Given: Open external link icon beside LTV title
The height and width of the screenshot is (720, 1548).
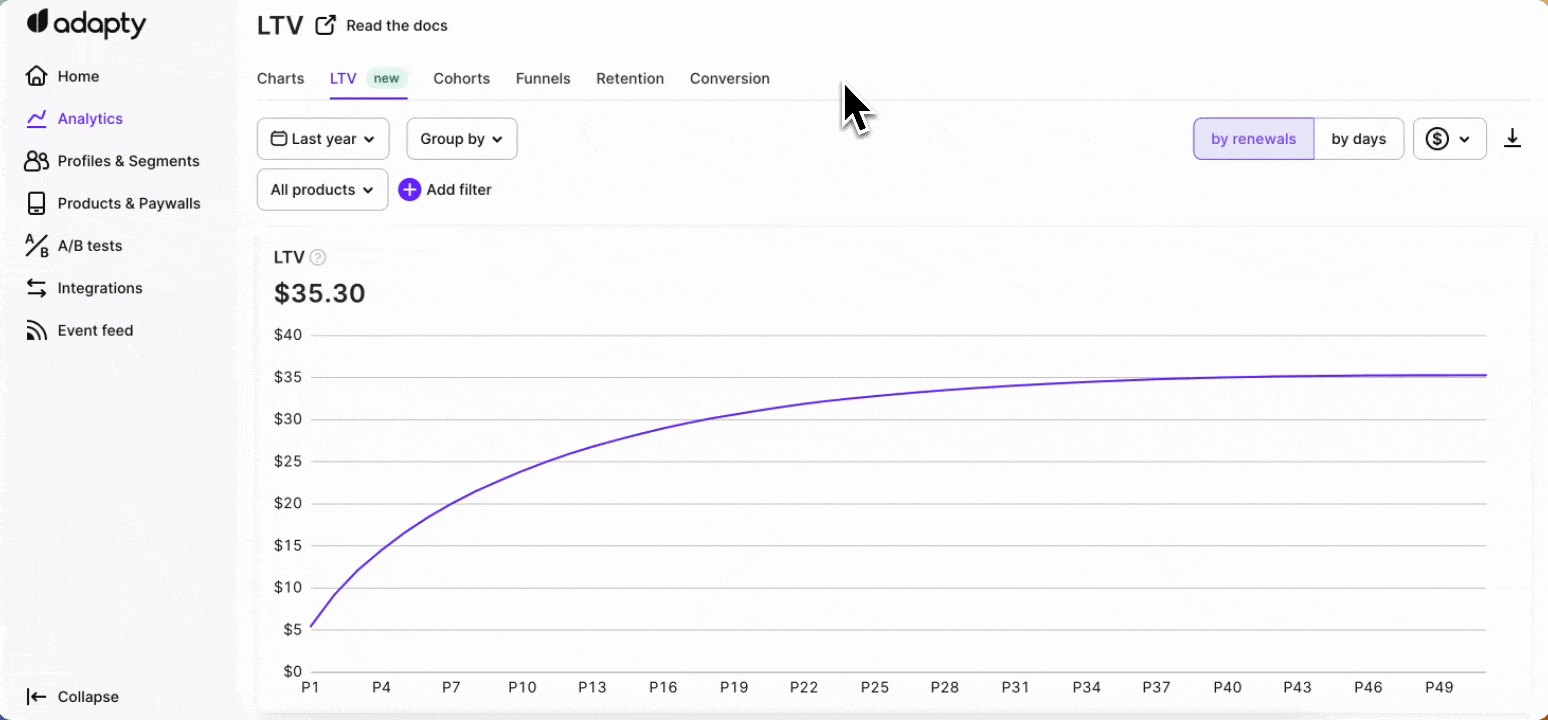Looking at the screenshot, I should tap(325, 26).
